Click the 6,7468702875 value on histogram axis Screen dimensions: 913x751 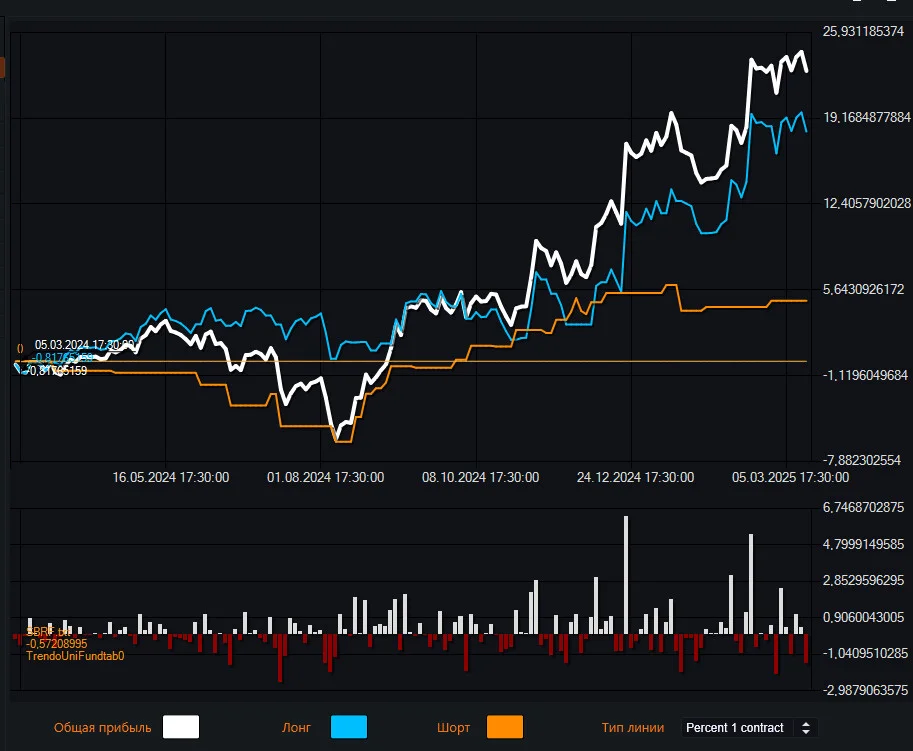coord(863,507)
